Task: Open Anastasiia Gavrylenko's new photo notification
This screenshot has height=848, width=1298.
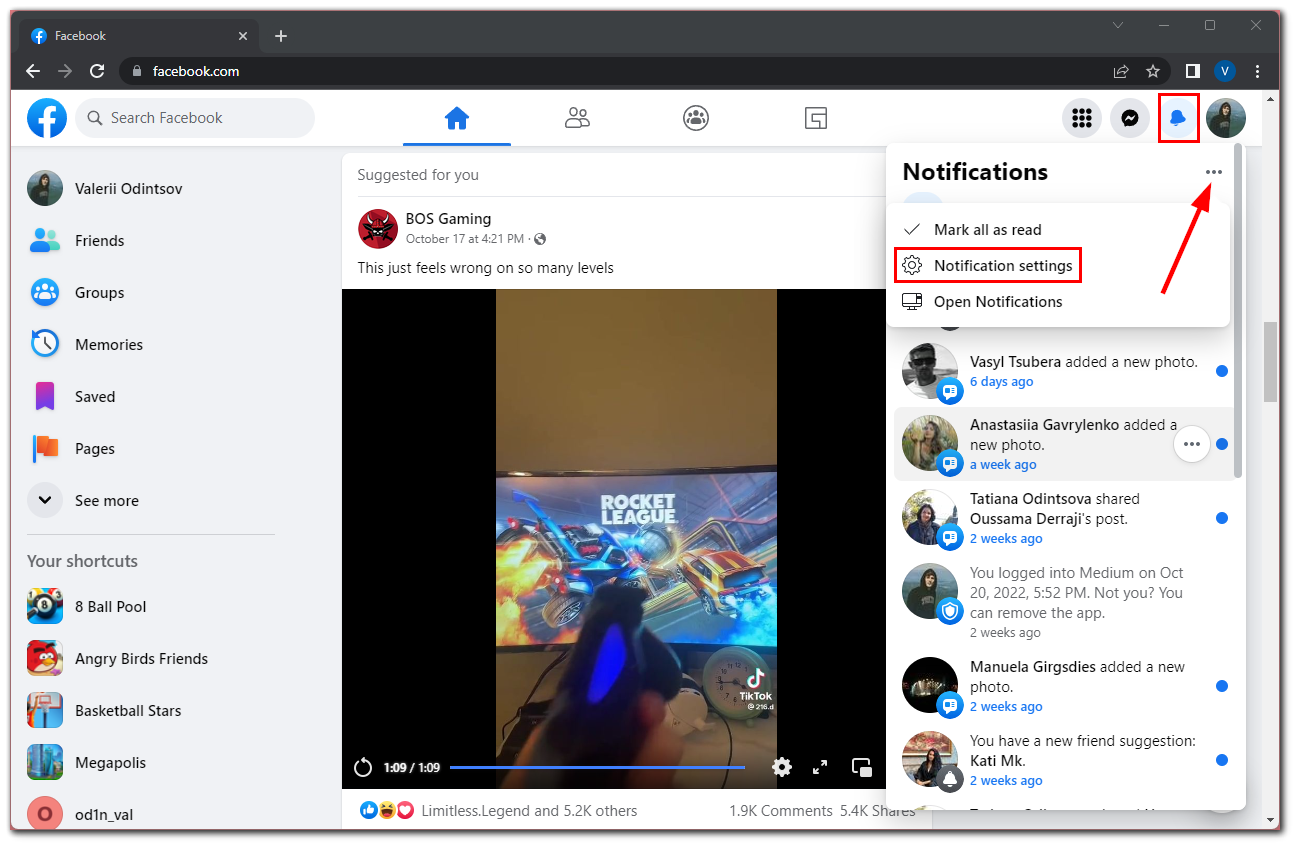Action: click(x=1064, y=444)
